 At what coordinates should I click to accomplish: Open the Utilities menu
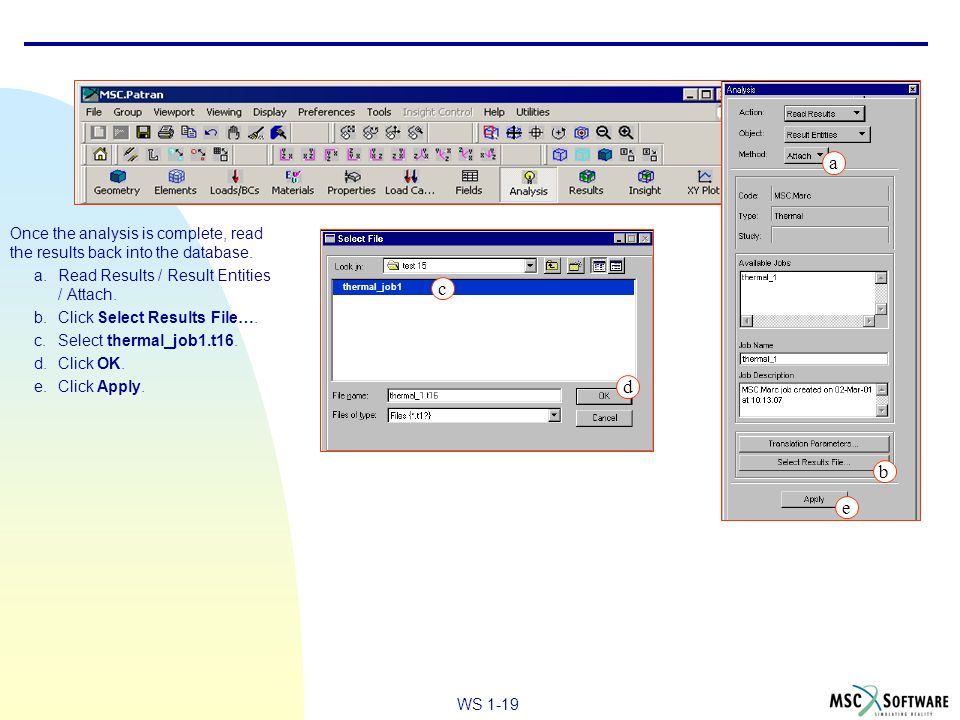click(x=533, y=112)
